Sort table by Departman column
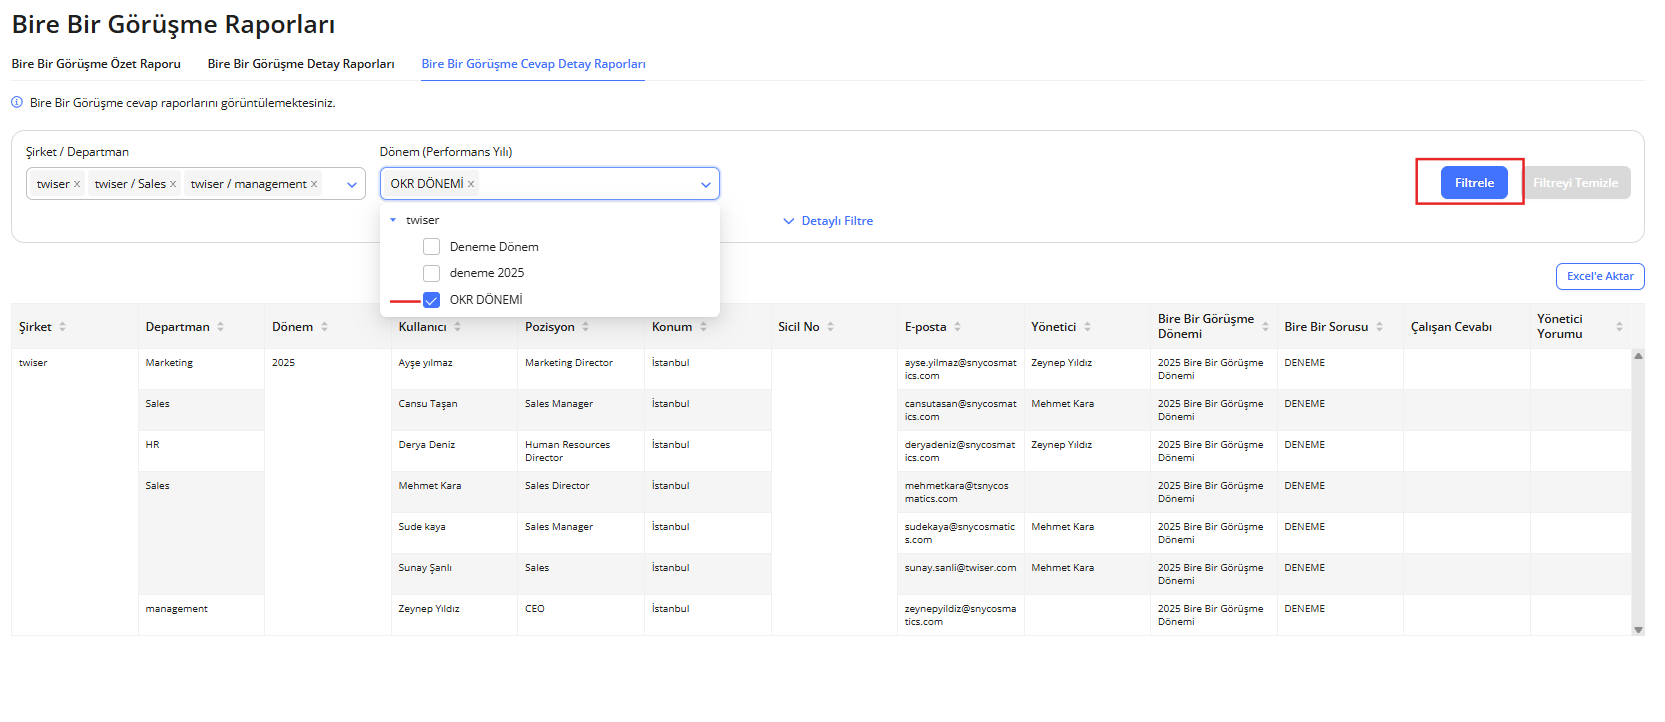 [x=220, y=327]
